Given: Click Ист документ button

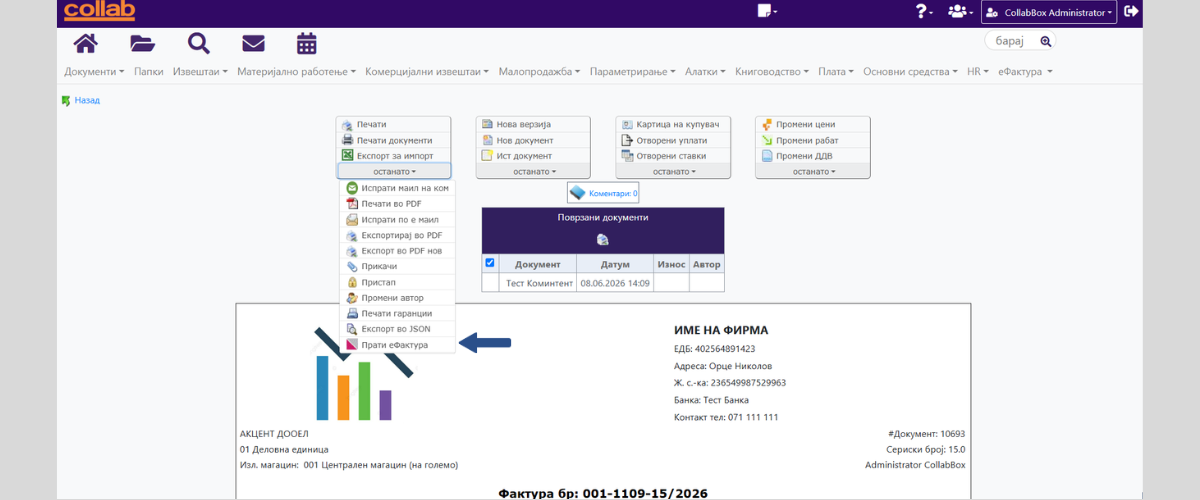Looking at the screenshot, I should point(533,156).
